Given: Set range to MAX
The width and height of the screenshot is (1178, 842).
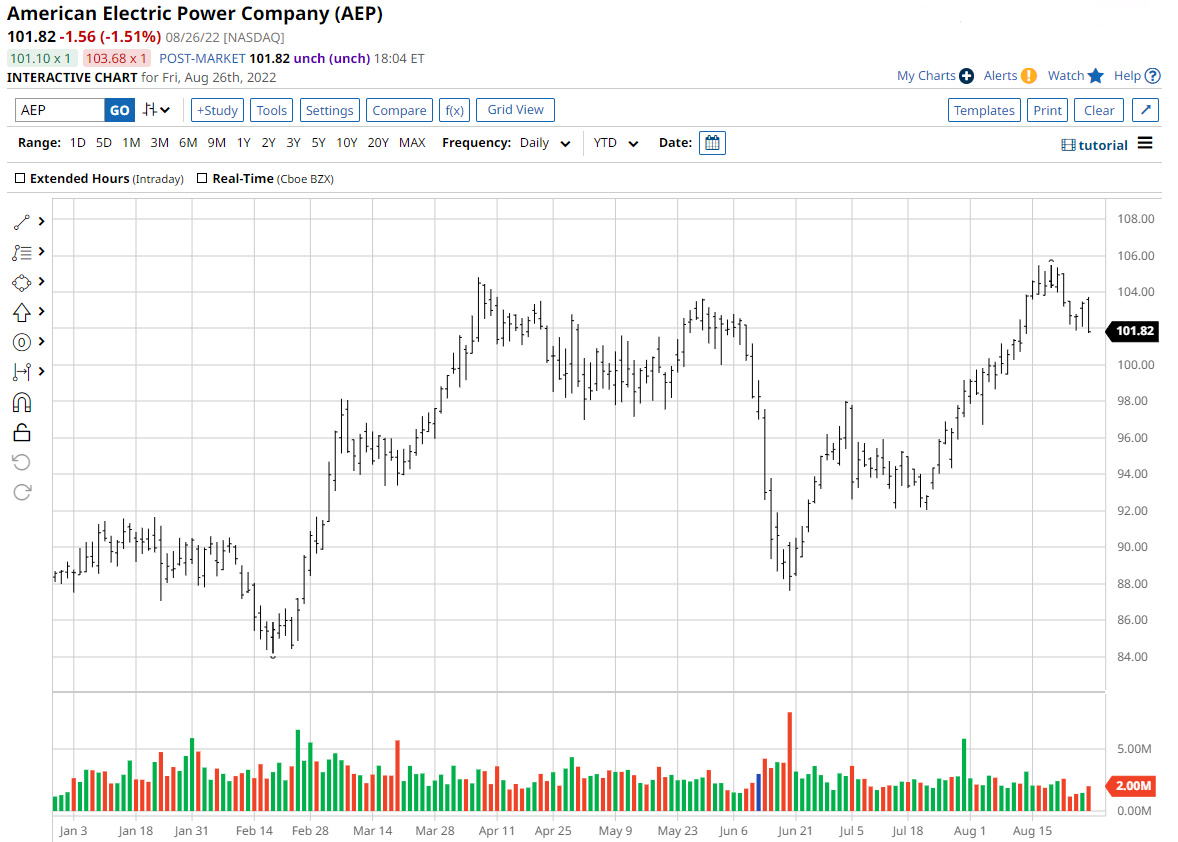Looking at the screenshot, I should pyautogui.click(x=412, y=143).
